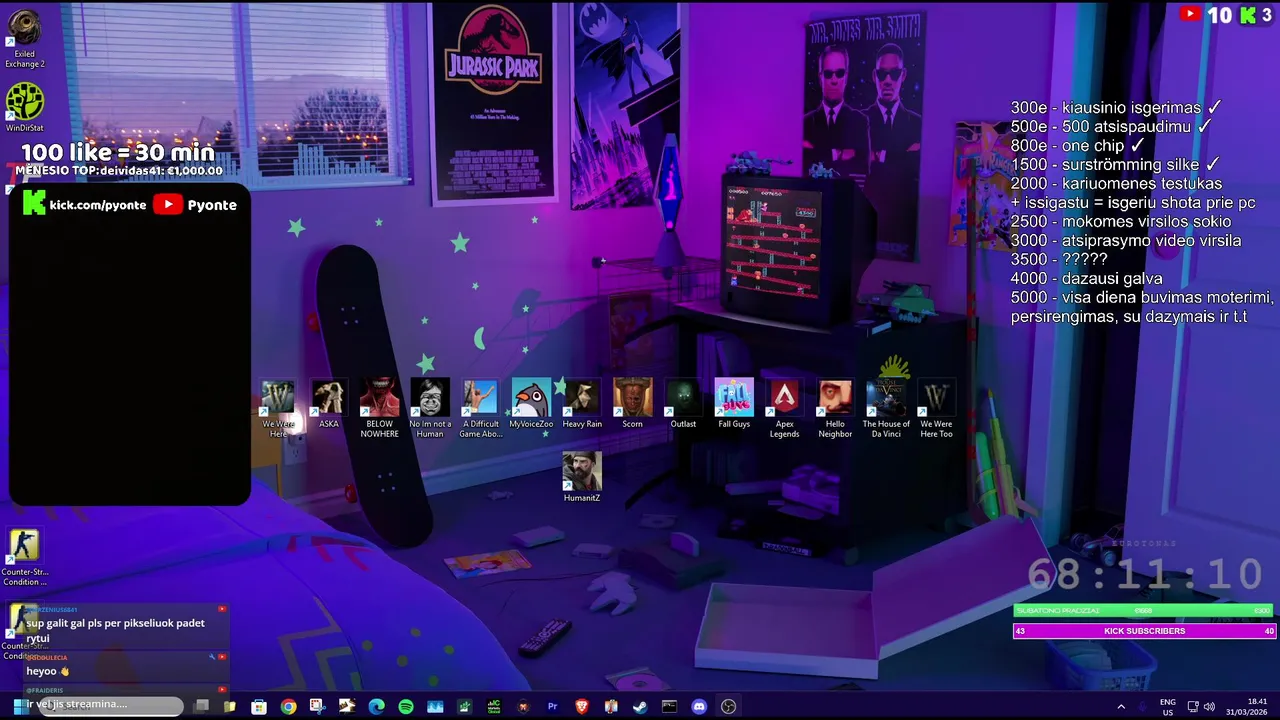Screen dimensions: 1280x720
Task: Click the 1500 - surströmming silke goal line
Action: pyautogui.click(x=1115, y=165)
